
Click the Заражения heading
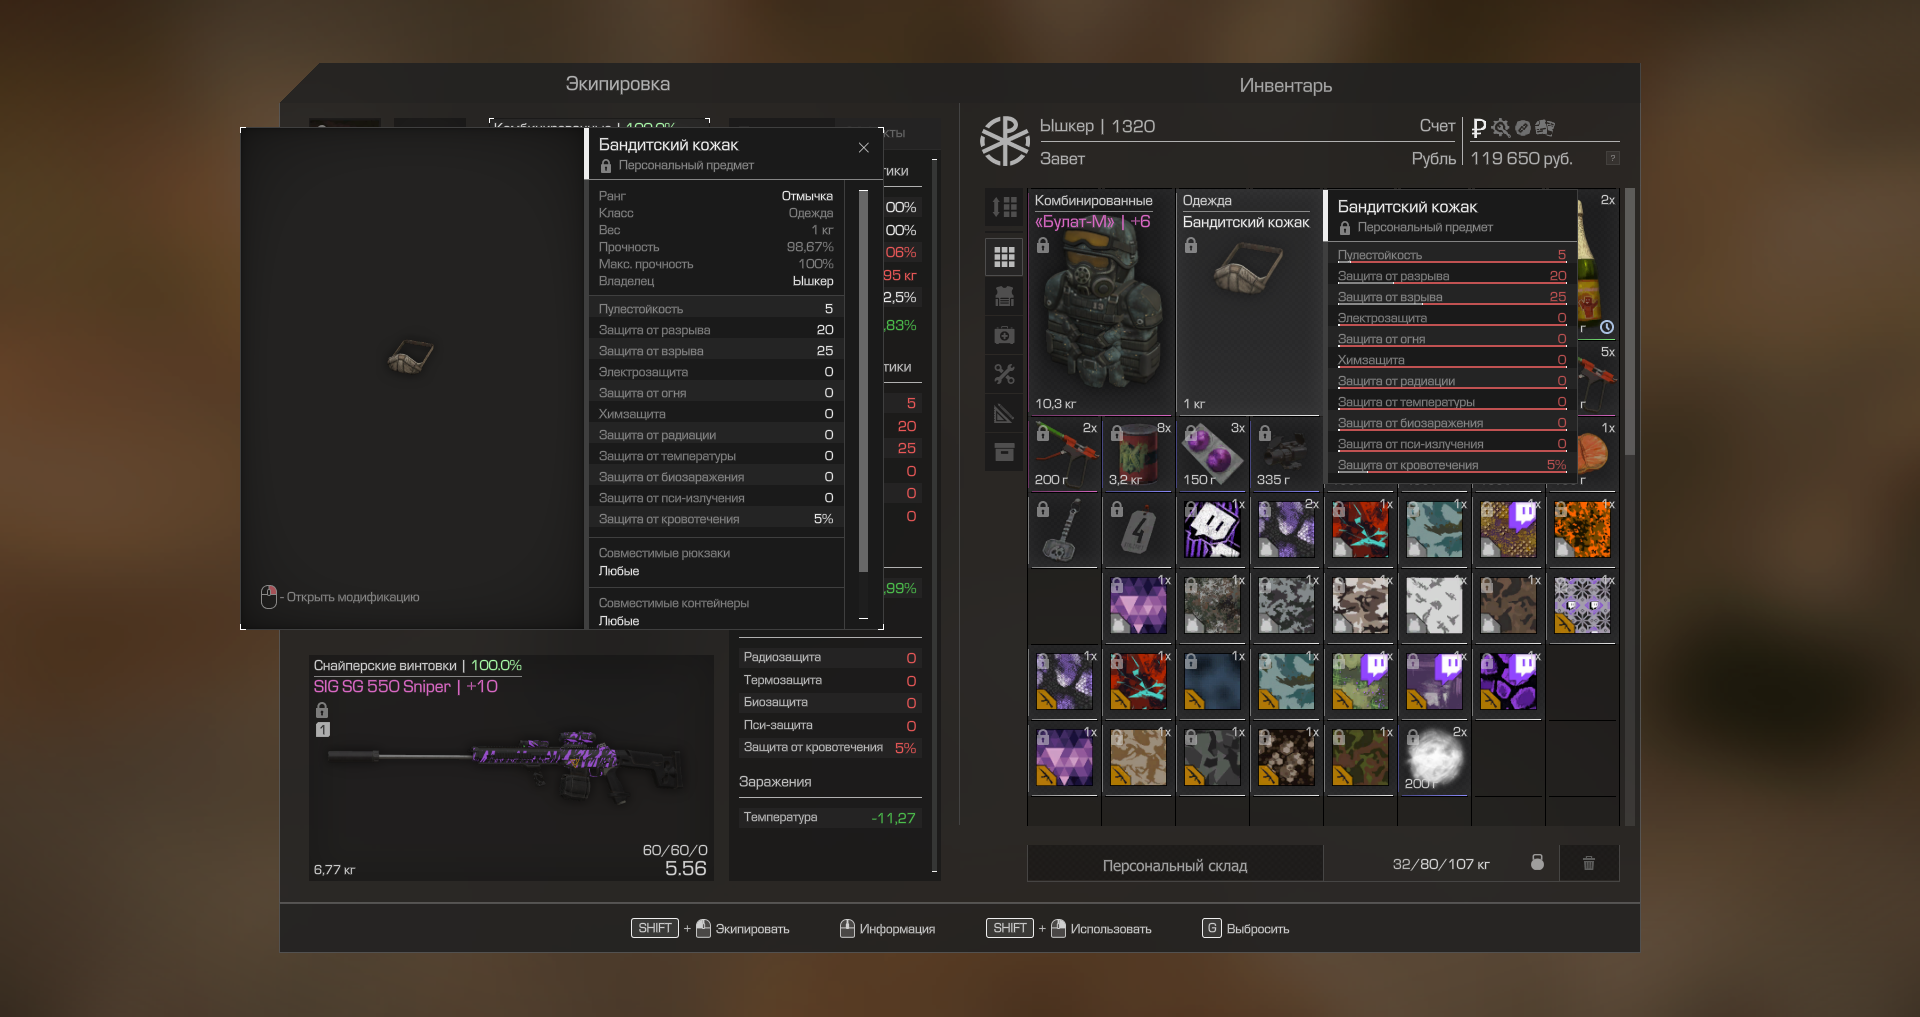[775, 782]
